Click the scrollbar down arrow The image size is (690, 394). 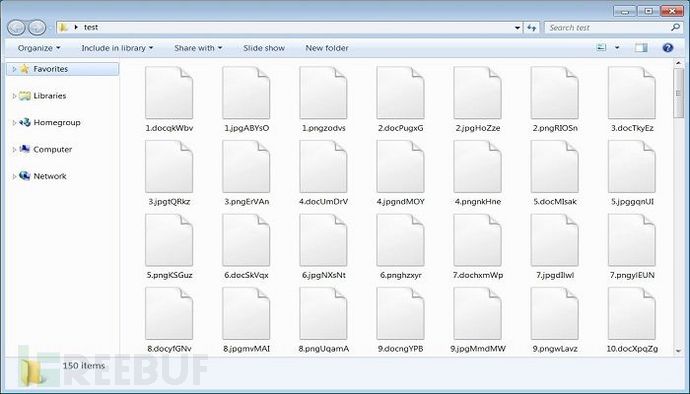coord(679,351)
